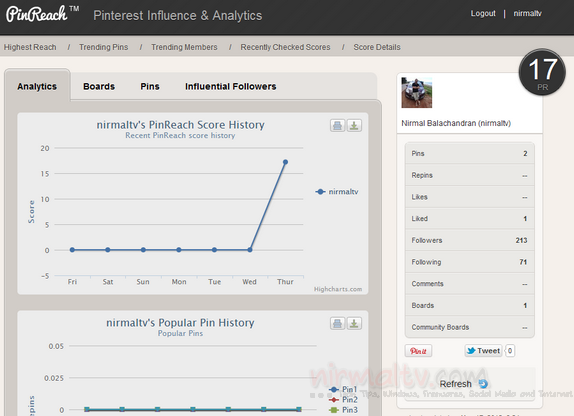Image resolution: width=574 pixels, height=416 pixels.
Task: Print the PinReach Score History chart
Action: (x=337, y=126)
